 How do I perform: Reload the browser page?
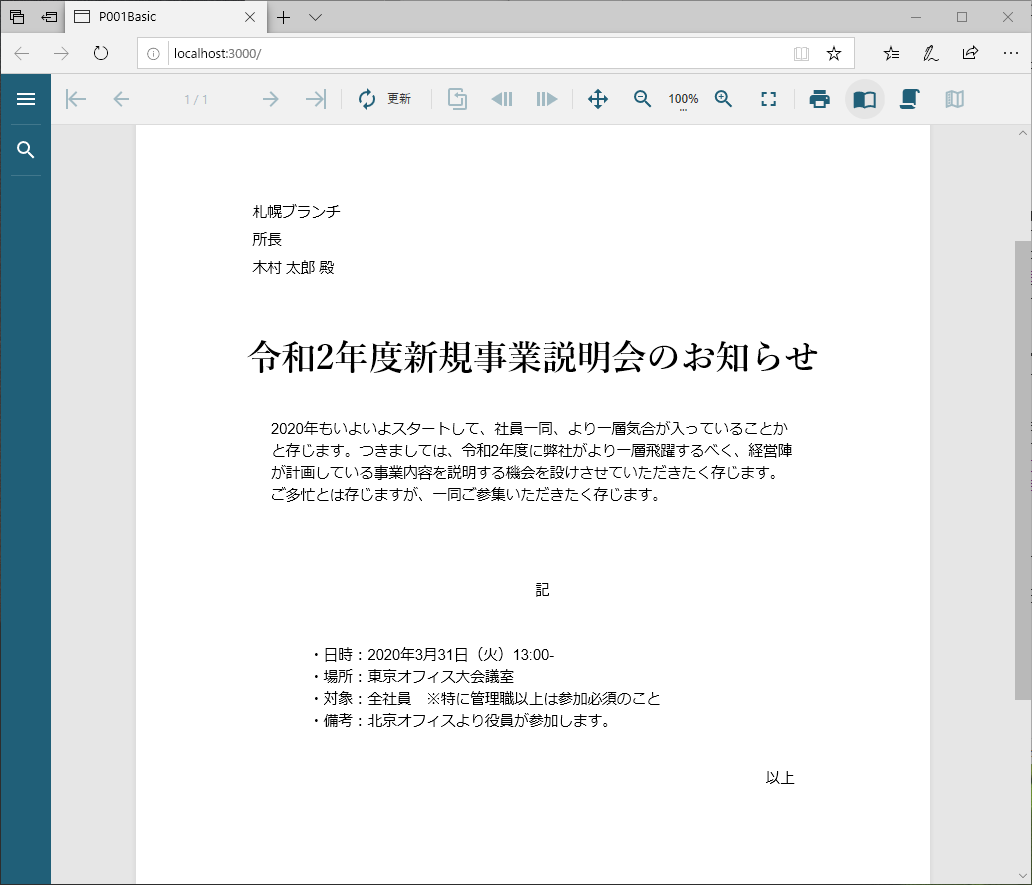[x=101, y=53]
